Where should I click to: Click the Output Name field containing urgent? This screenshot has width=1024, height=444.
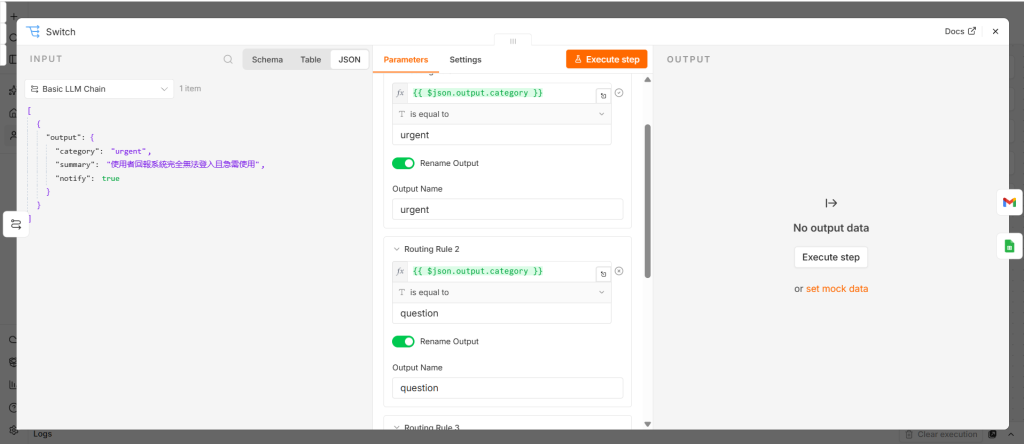507,210
